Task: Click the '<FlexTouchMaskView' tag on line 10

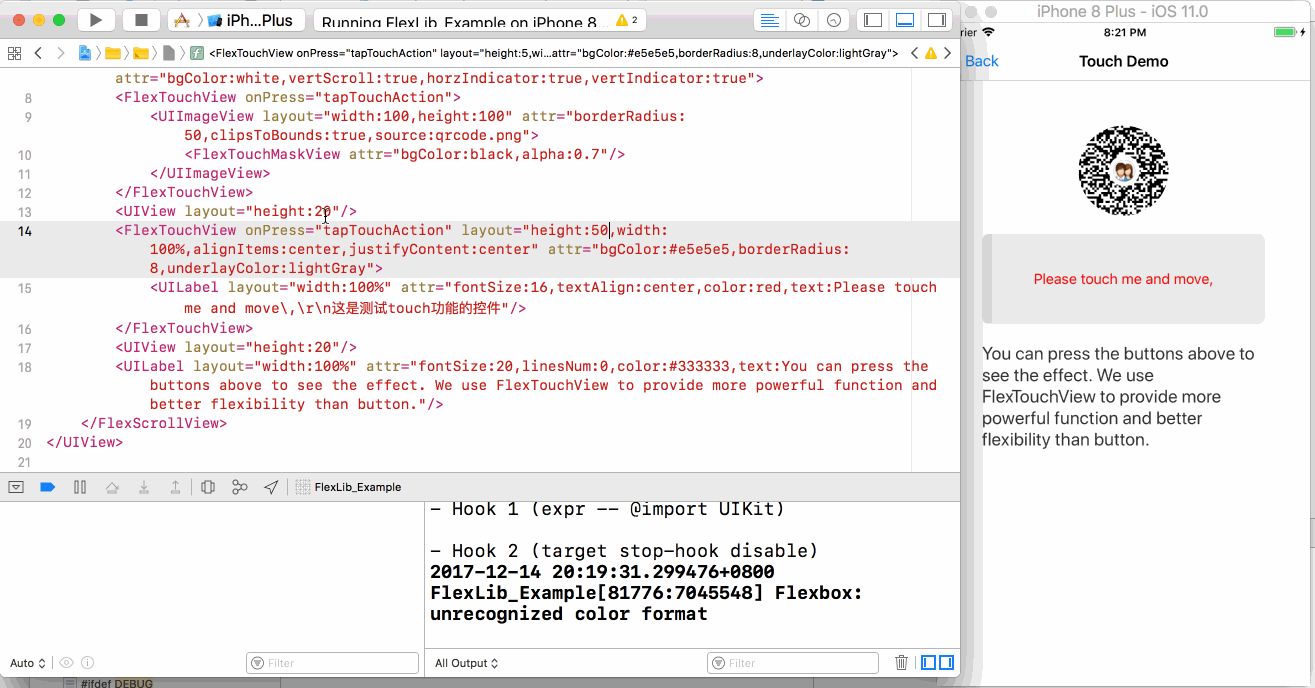Action: 263,154
